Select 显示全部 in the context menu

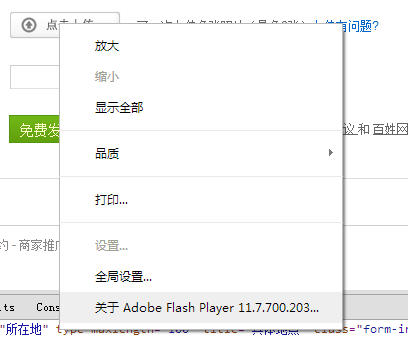tap(201, 107)
